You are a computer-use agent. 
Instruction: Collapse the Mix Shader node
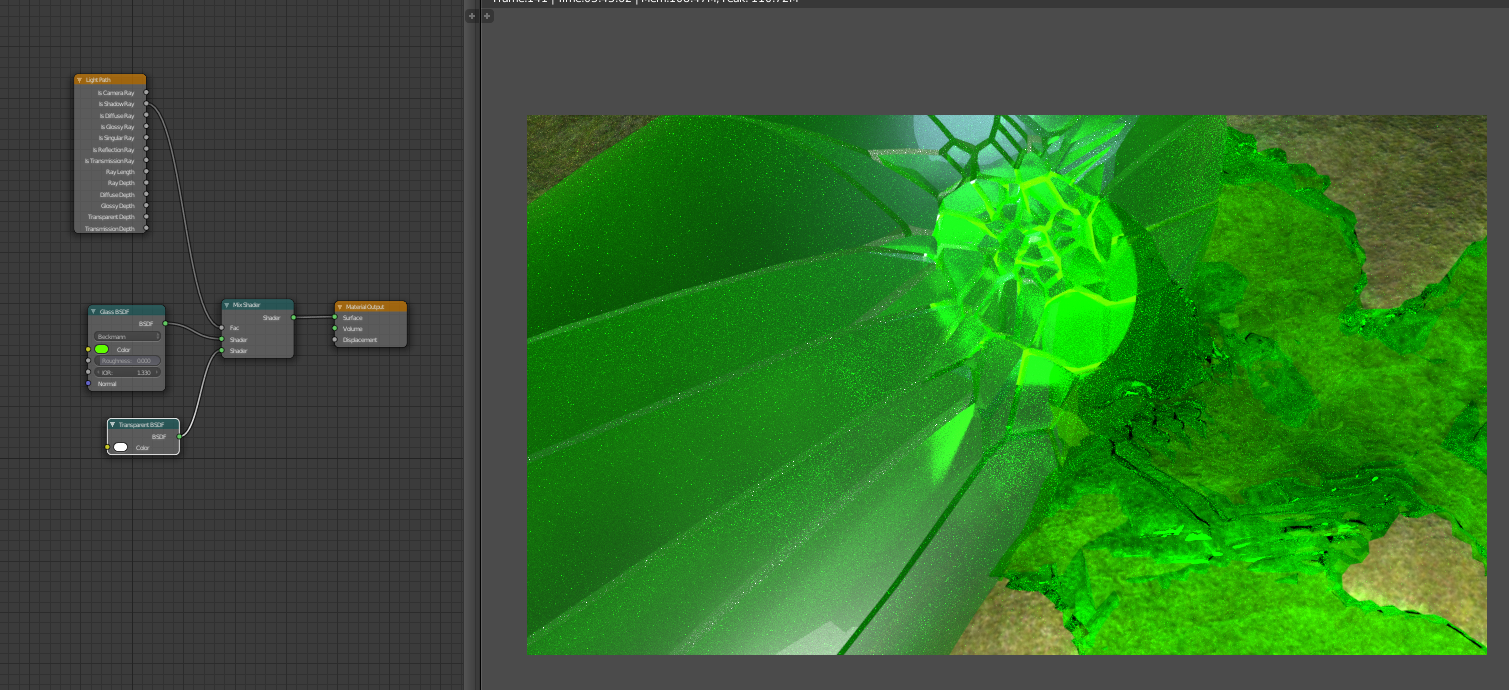226,305
